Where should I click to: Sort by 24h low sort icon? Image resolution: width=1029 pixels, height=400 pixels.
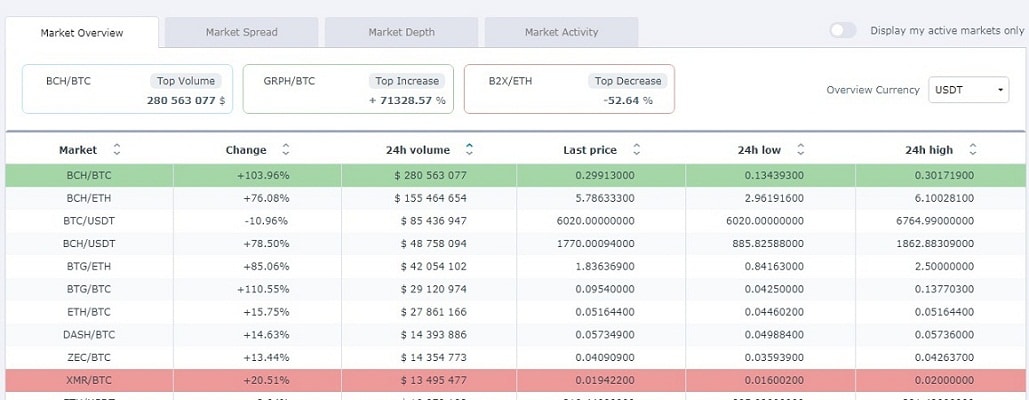(x=799, y=150)
